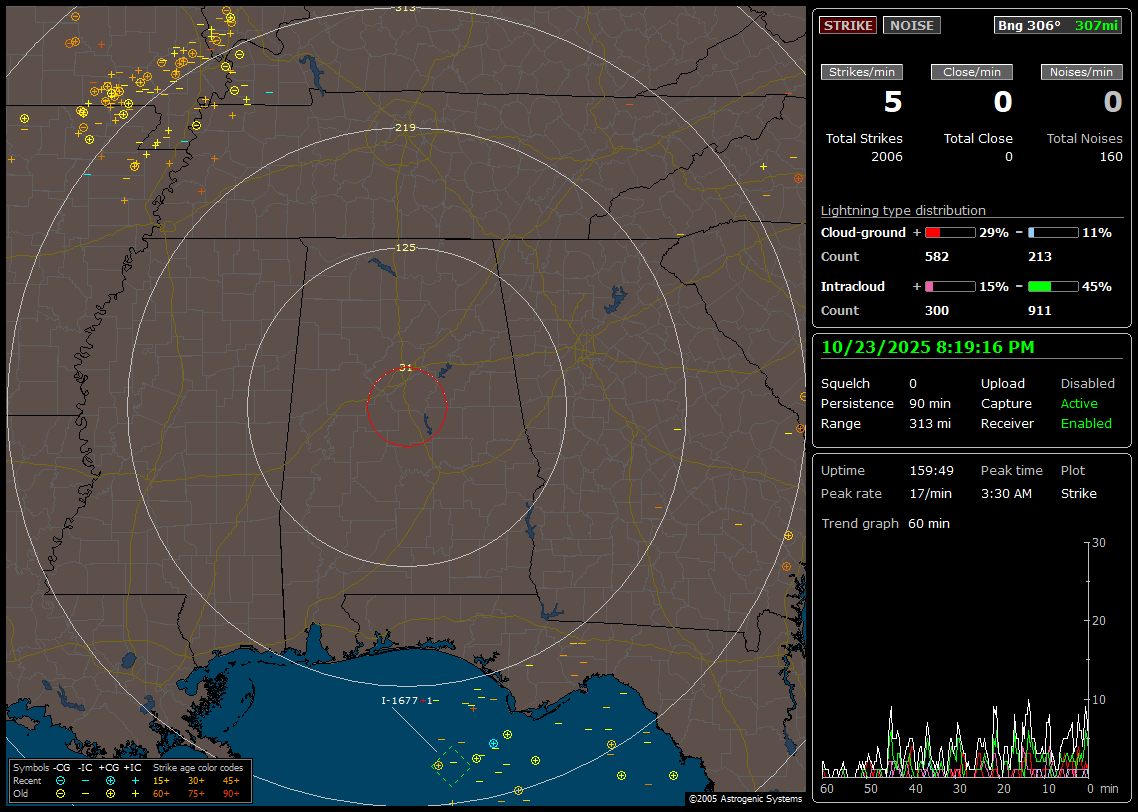Toggle the STRIKE indicator button
Viewport: 1138px width, 812px height.
point(847,25)
